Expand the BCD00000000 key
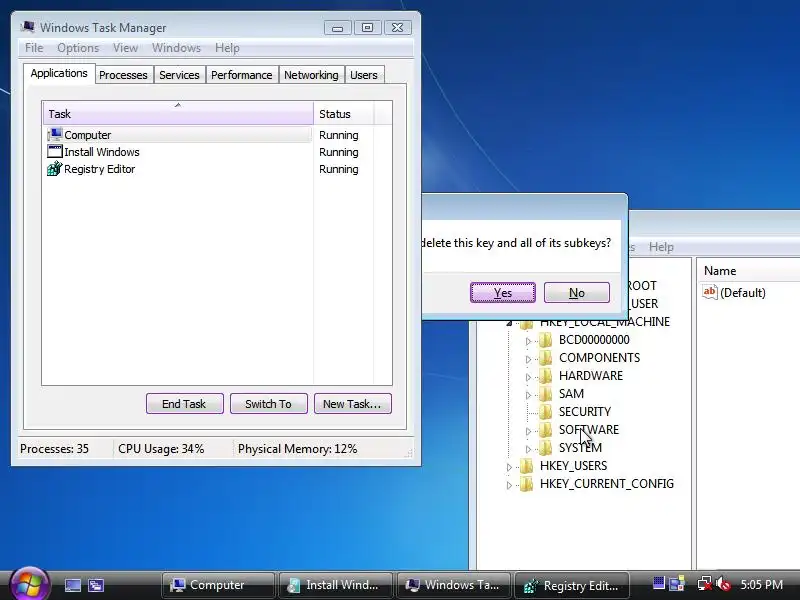This screenshot has width=800, height=600. pyautogui.click(x=528, y=341)
